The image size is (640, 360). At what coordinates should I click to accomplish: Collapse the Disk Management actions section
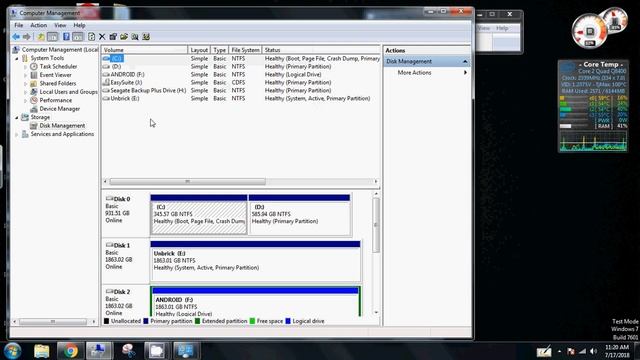click(x=465, y=62)
